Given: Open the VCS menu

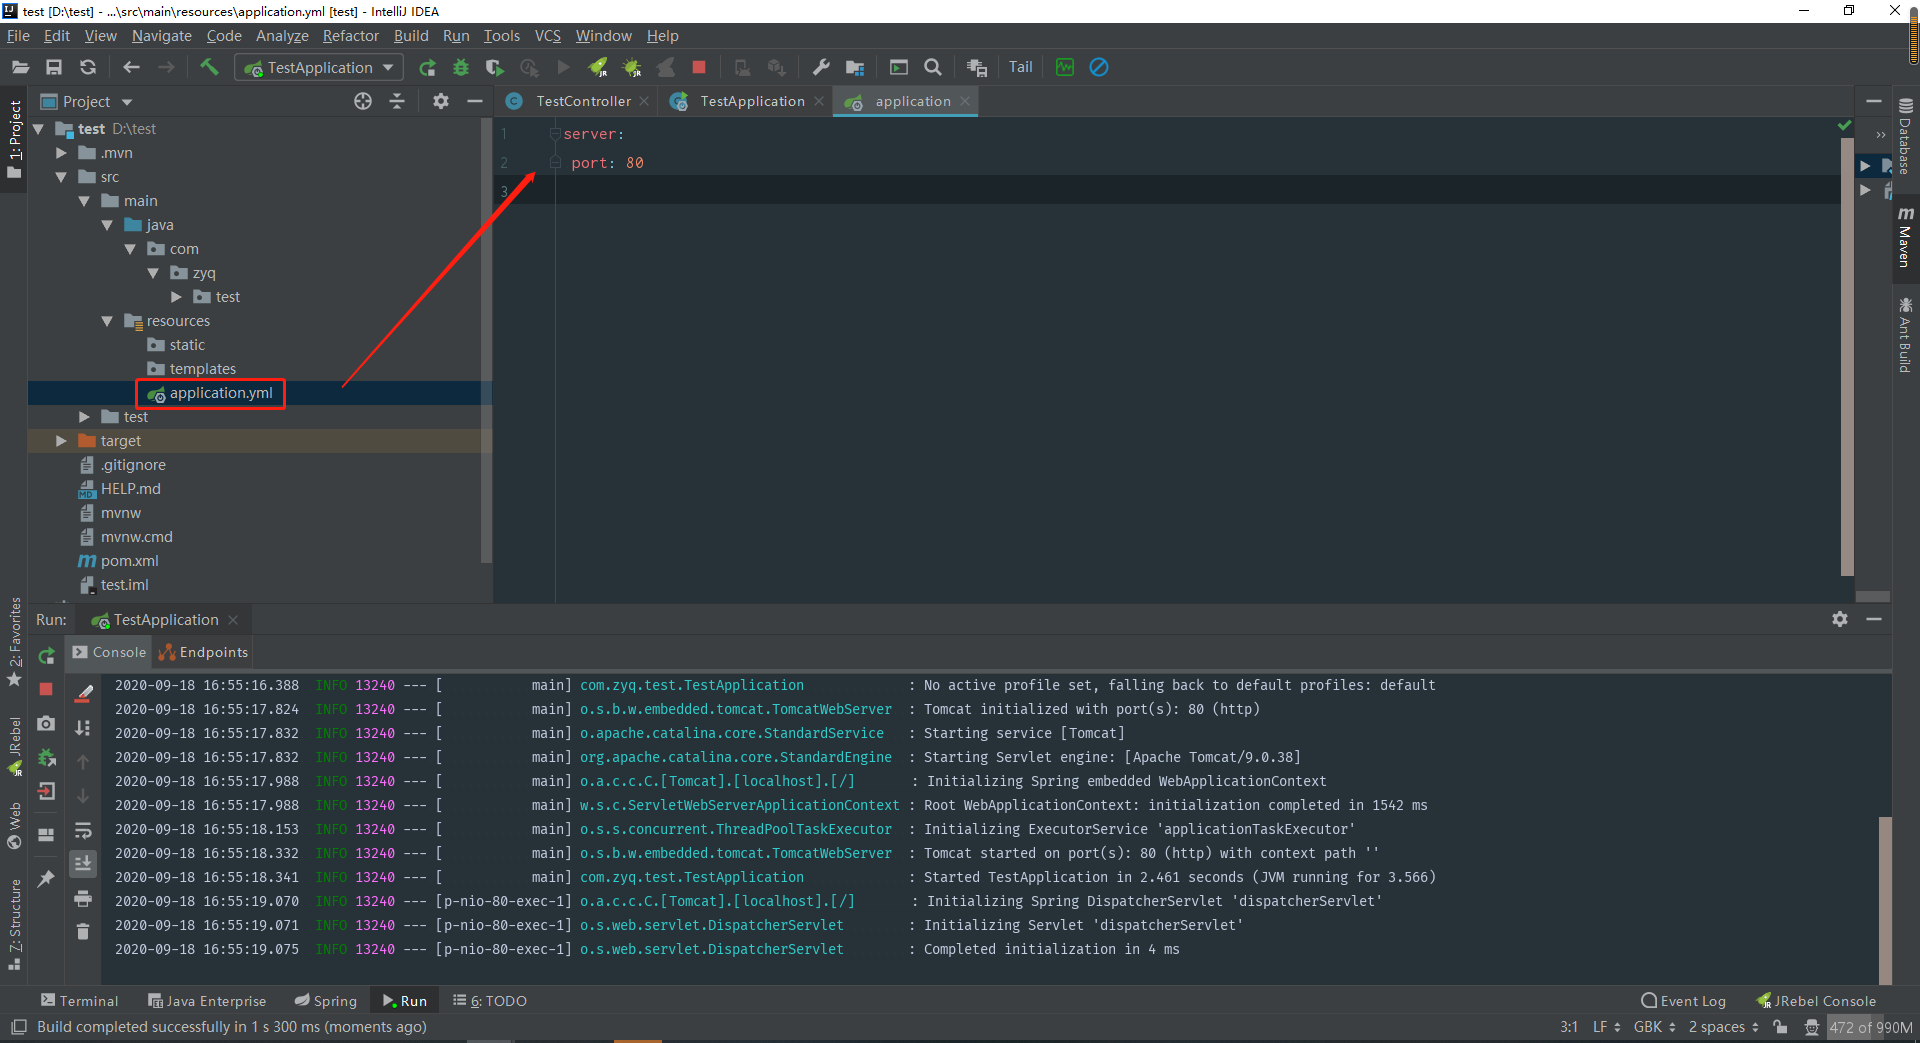Looking at the screenshot, I should click(x=548, y=36).
